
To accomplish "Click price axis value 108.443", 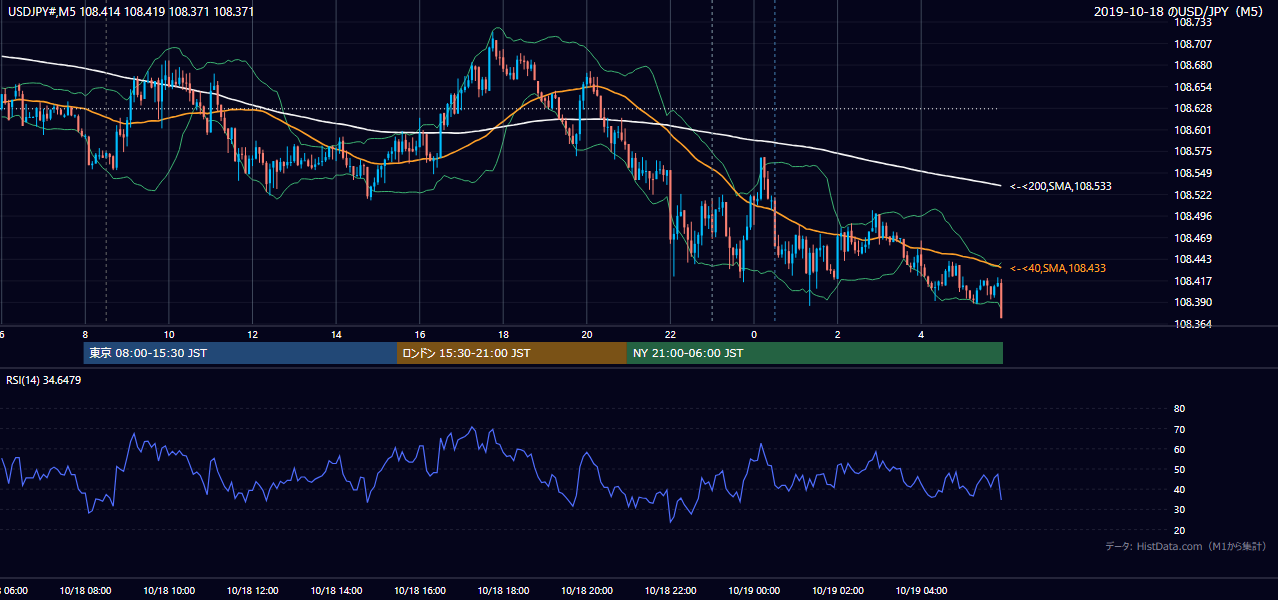I will [x=1193, y=259].
